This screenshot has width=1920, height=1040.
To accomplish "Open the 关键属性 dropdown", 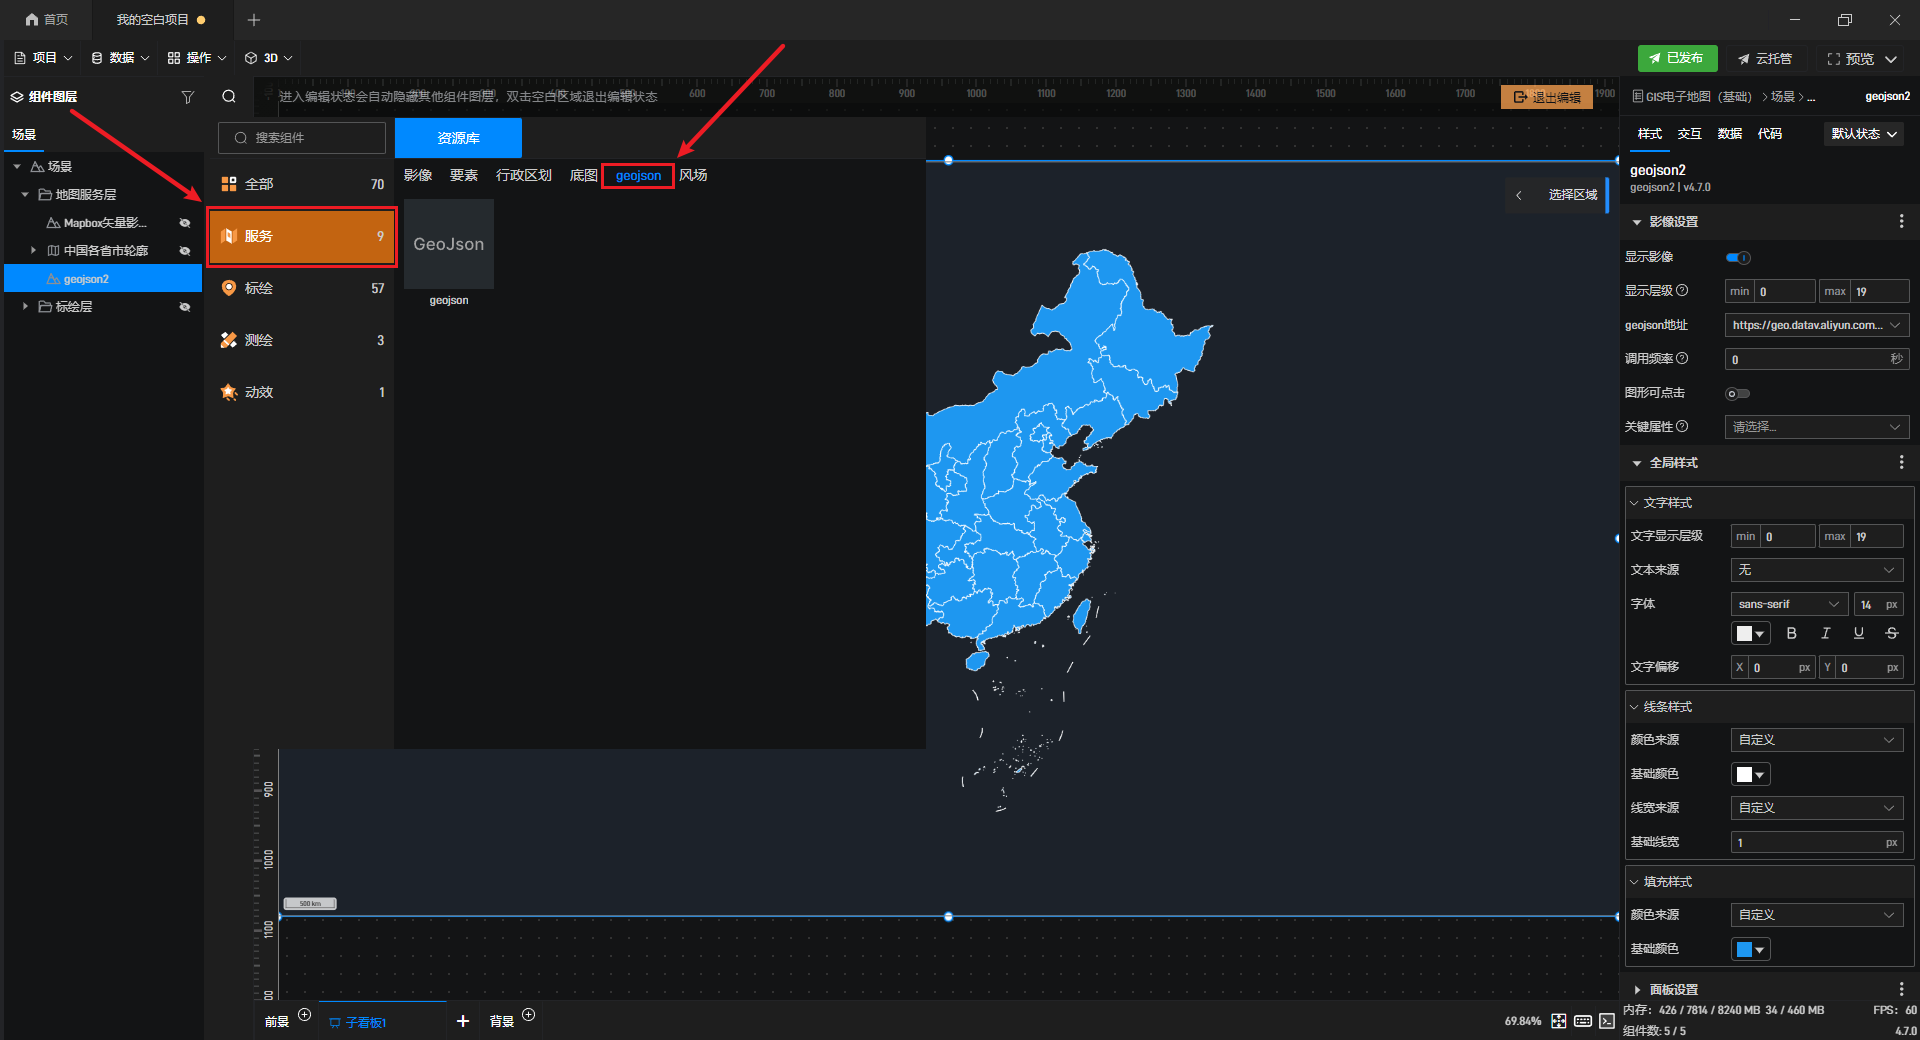I will pyautogui.click(x=1816, y=427).
